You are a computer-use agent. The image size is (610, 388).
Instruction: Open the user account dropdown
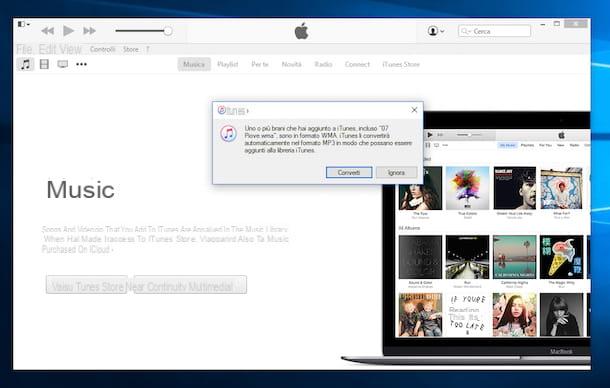point(436,31)
